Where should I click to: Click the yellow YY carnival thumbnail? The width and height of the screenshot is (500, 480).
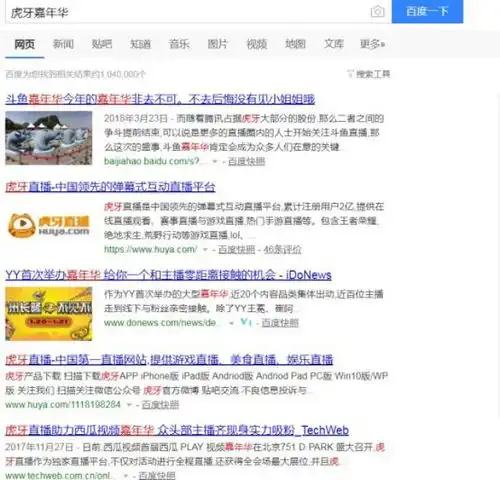coord(49,314)
